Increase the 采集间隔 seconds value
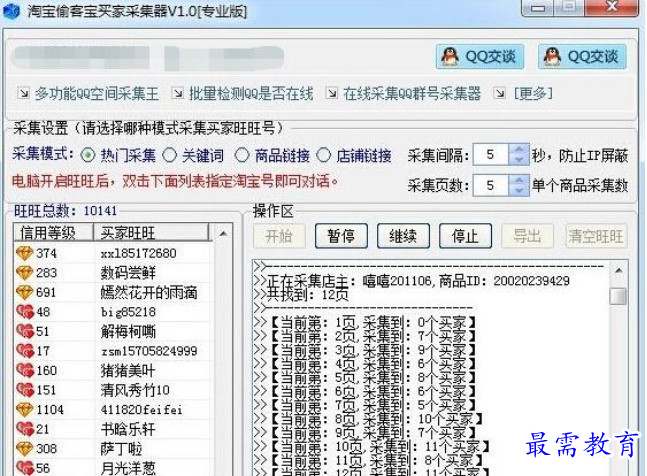The image size is (647, 476). tap(519, 149)
